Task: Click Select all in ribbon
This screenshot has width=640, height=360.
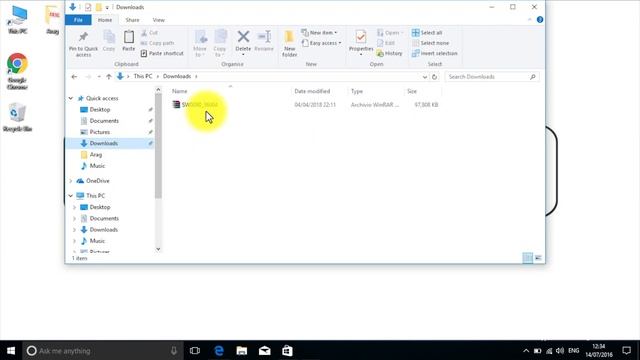Action: tap(427, 33)
